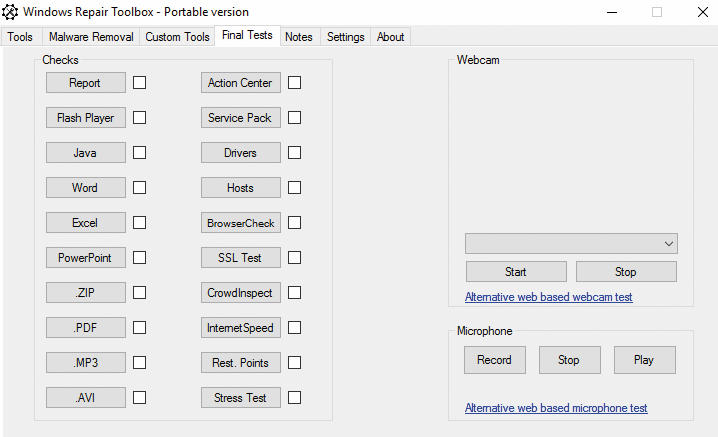Click the Word test button
Image resolution: width=718 pixels, height=437 pixels.
tap(86, 188)
